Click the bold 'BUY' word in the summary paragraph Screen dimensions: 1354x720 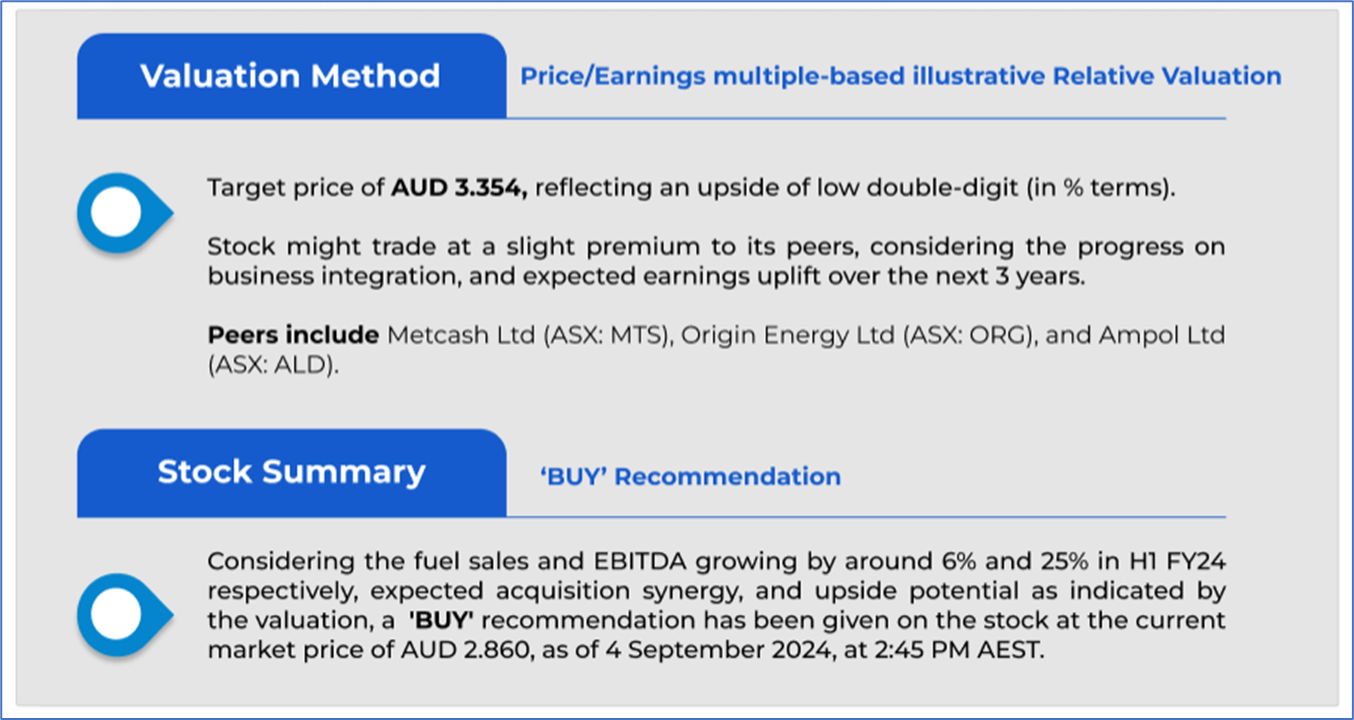click(441, 621)
